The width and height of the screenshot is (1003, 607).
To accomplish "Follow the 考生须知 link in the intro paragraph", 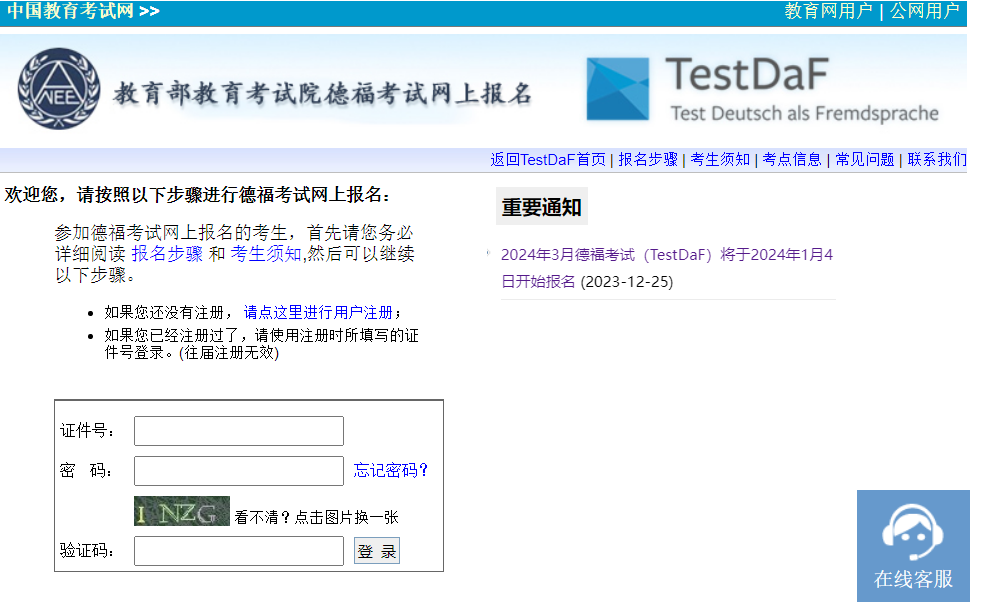I will coord(265,254).
